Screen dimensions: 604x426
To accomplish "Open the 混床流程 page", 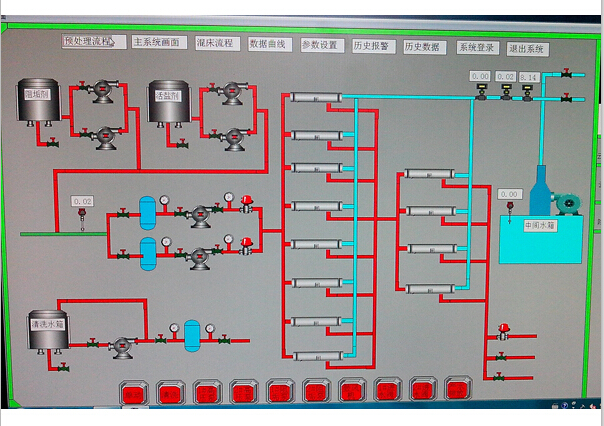I will pos(216,43).
